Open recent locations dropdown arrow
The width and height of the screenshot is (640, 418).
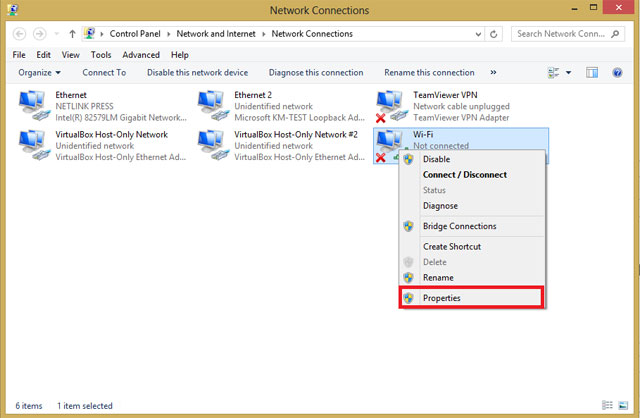57,34
